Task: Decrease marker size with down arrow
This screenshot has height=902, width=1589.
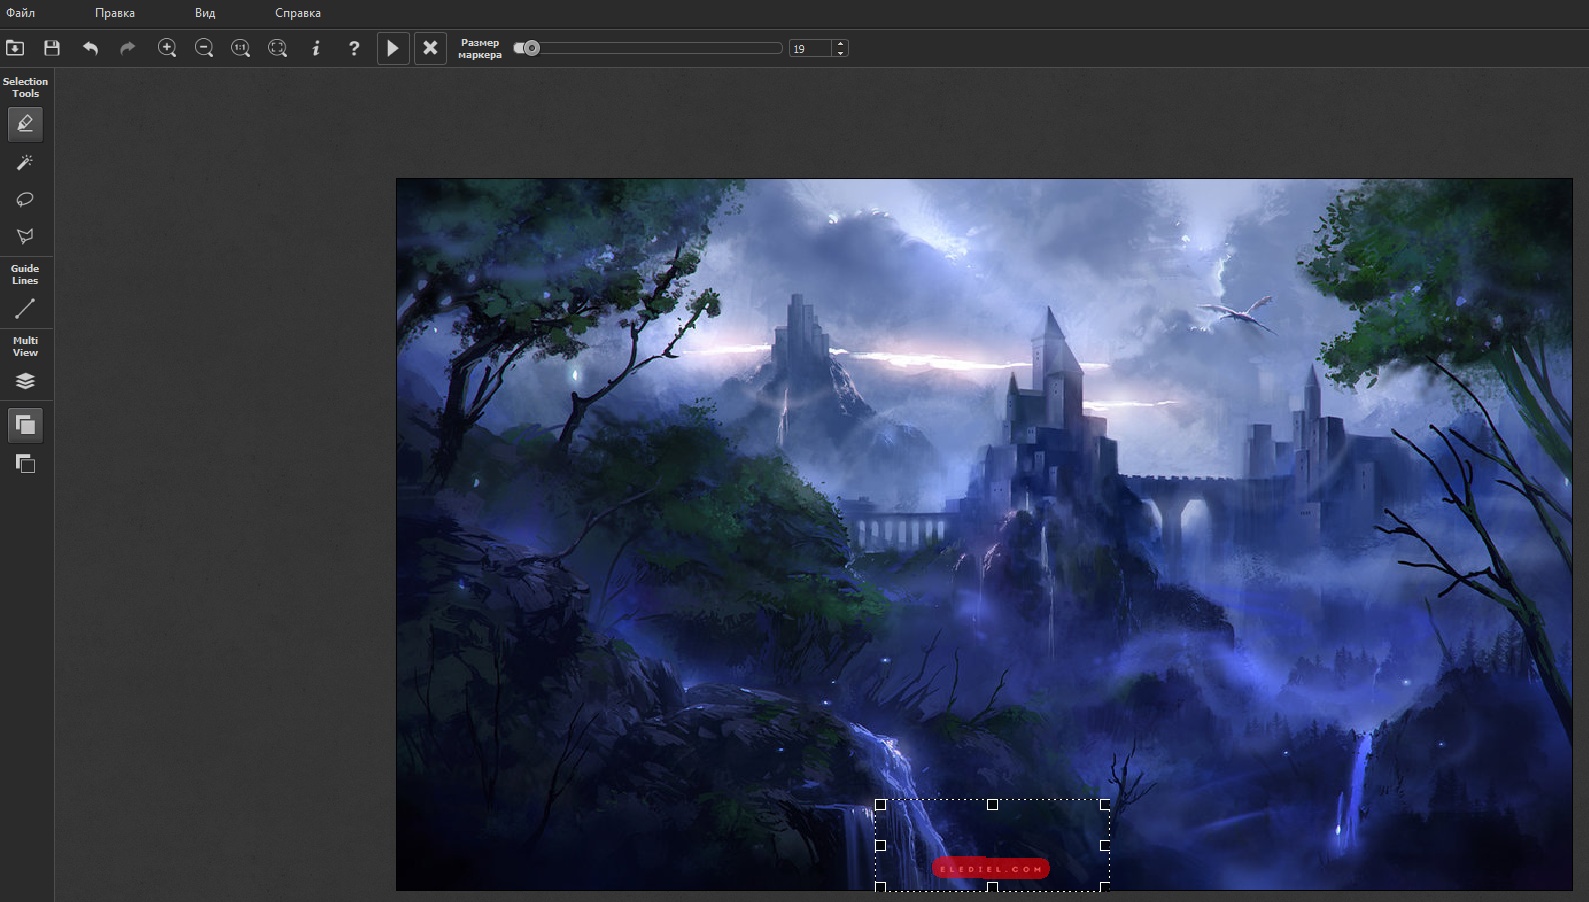Action: 840,53
